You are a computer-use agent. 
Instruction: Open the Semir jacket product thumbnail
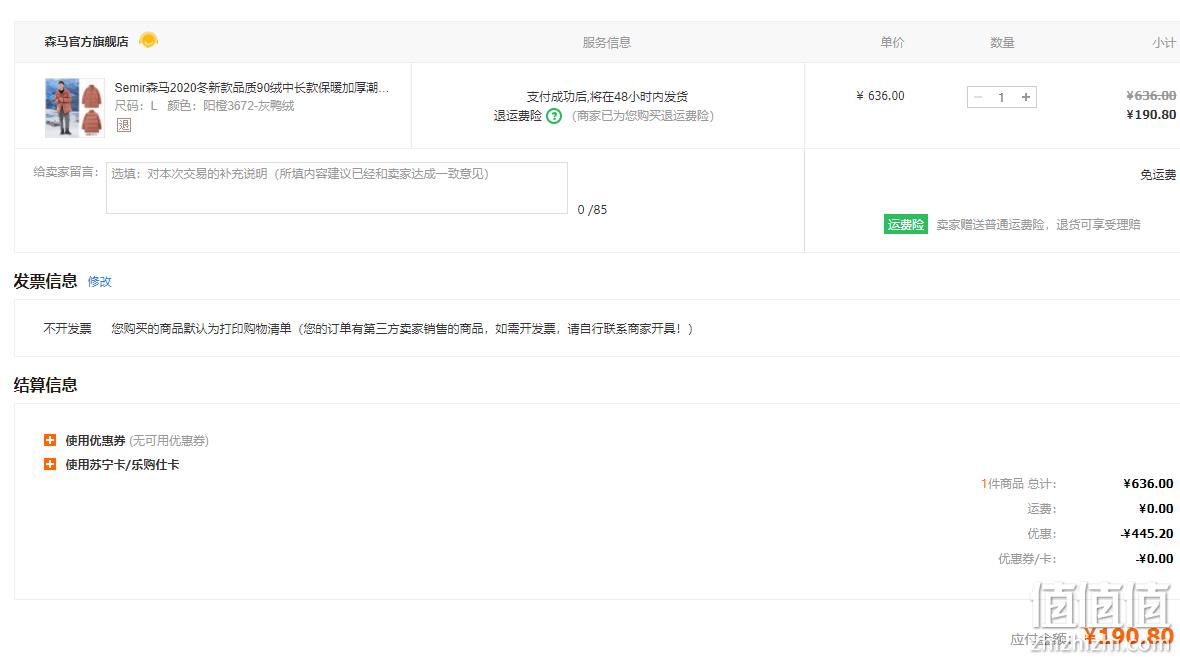tap(75, 108)
